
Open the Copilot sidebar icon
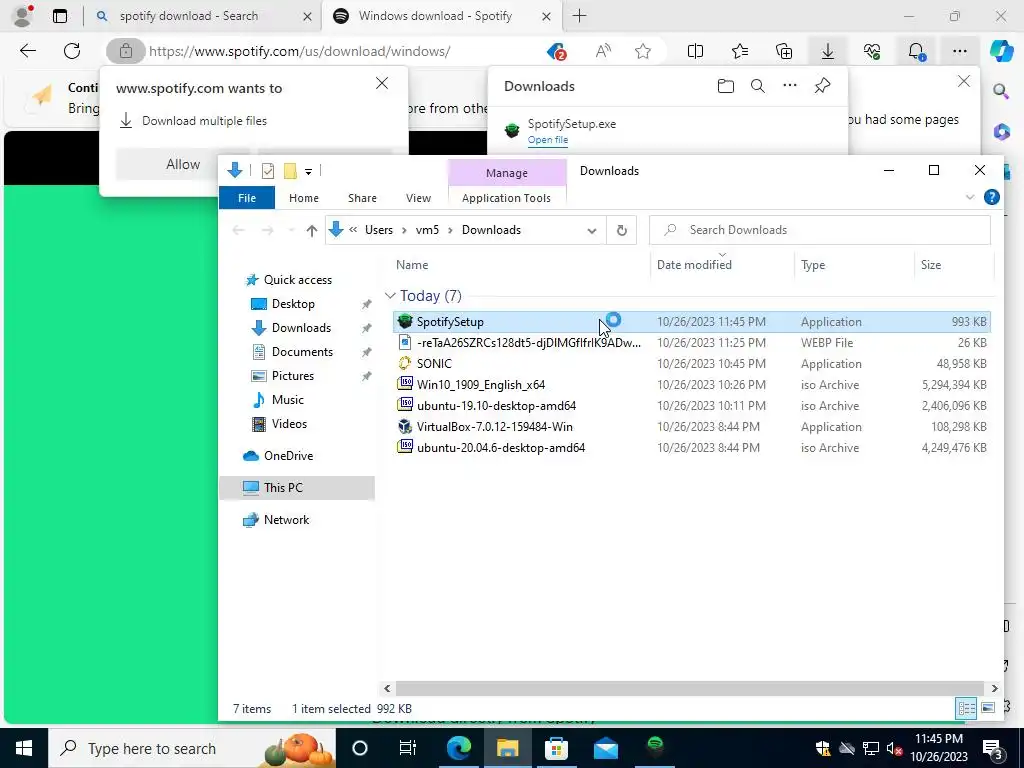click(1001, 51)
